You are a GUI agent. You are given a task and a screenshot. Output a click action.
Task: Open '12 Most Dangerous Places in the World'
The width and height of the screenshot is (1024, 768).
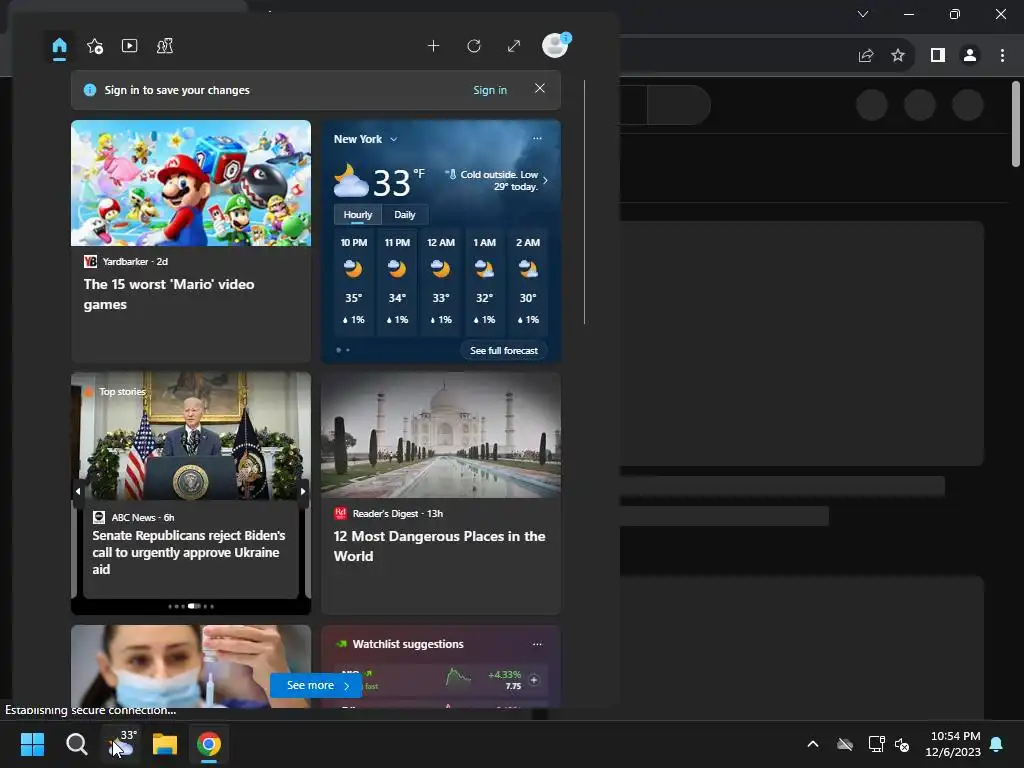tap(439, 546)
